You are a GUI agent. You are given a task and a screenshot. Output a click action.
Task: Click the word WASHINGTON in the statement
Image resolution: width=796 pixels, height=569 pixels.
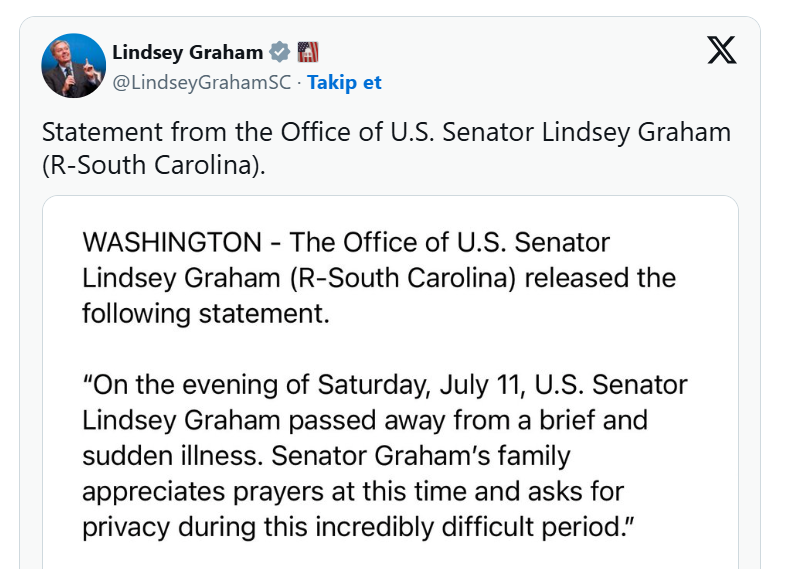click(x=172, y=242)
